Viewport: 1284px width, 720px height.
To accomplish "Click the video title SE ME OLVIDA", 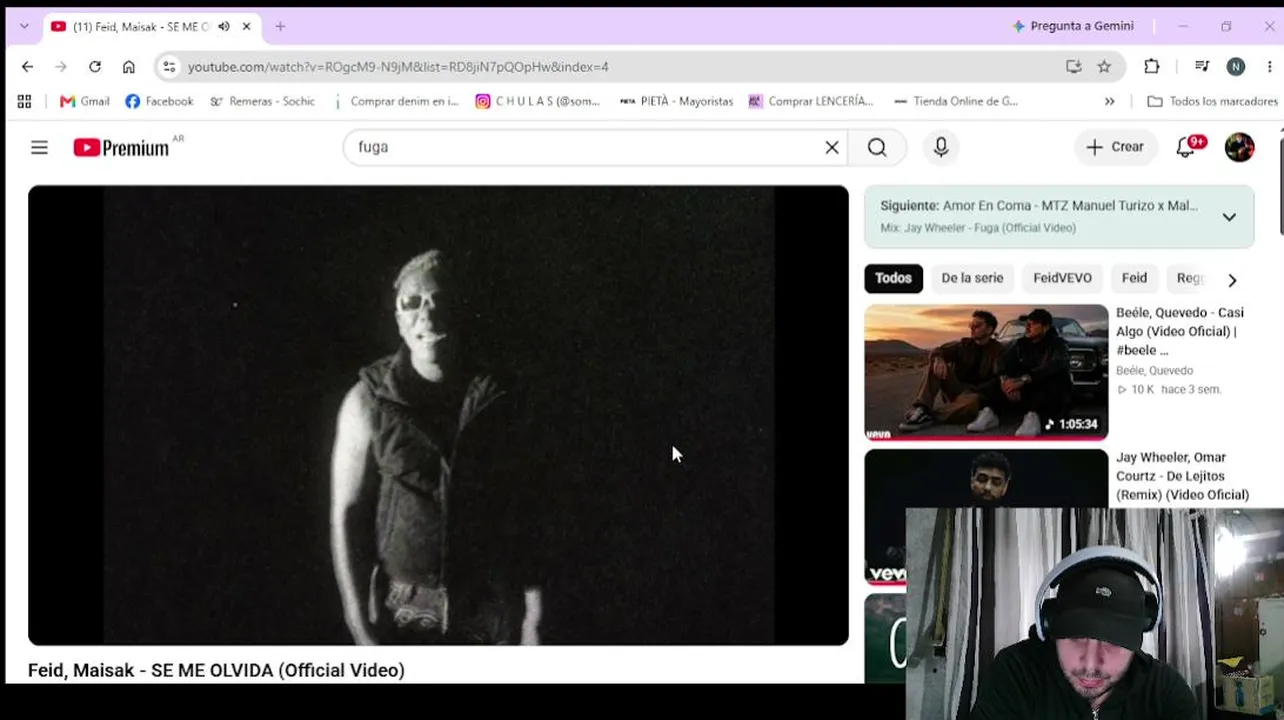I will click(x=216, y=670).
